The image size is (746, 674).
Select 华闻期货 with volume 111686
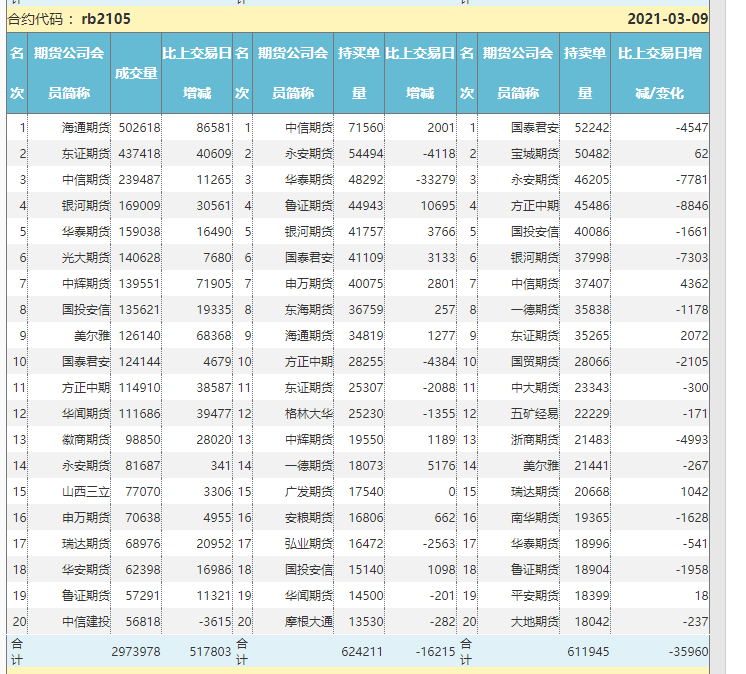(86, 414)
